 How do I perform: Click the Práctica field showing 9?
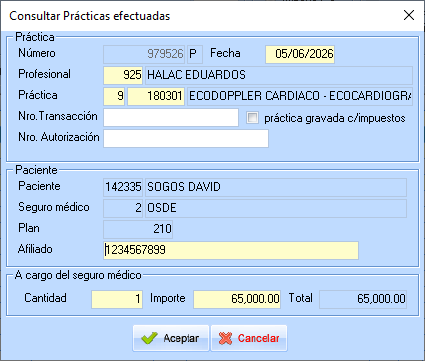(114, 96)
